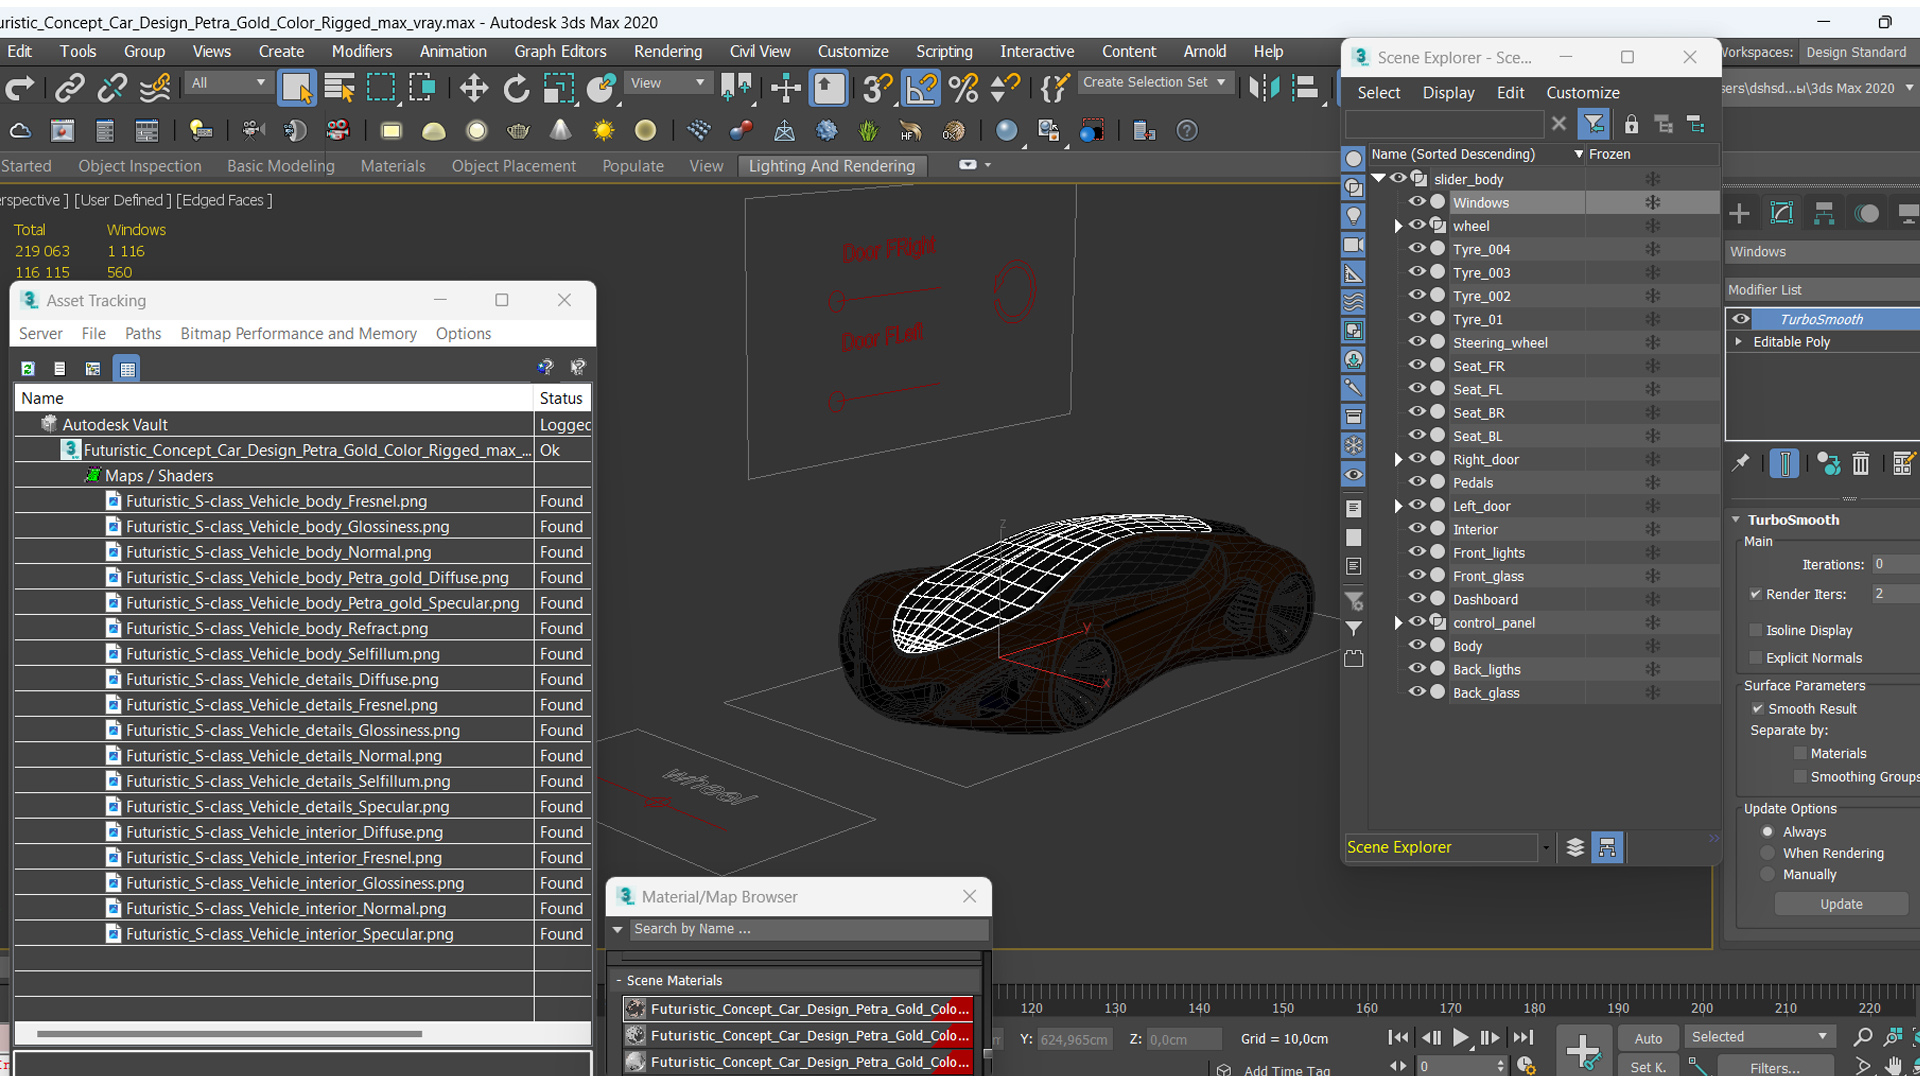Select Manually update option
1920x1080 pixels.
pos(1768,874)
